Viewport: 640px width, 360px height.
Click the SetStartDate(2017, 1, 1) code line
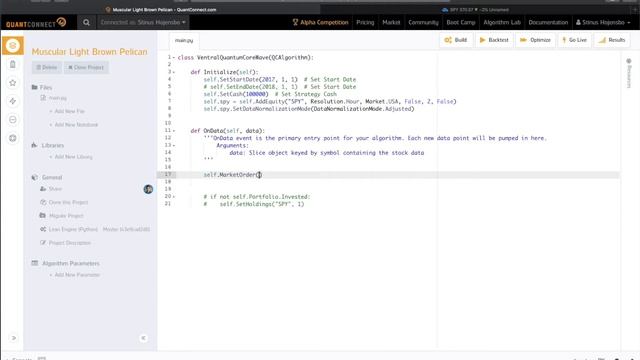coord(280,80)
